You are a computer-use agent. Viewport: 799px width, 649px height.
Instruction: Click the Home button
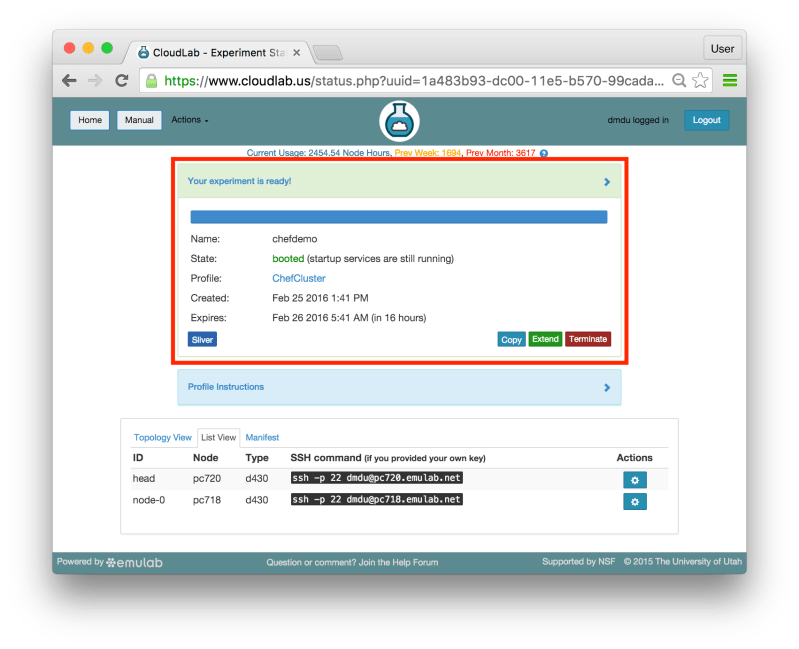tap(90, 120)
